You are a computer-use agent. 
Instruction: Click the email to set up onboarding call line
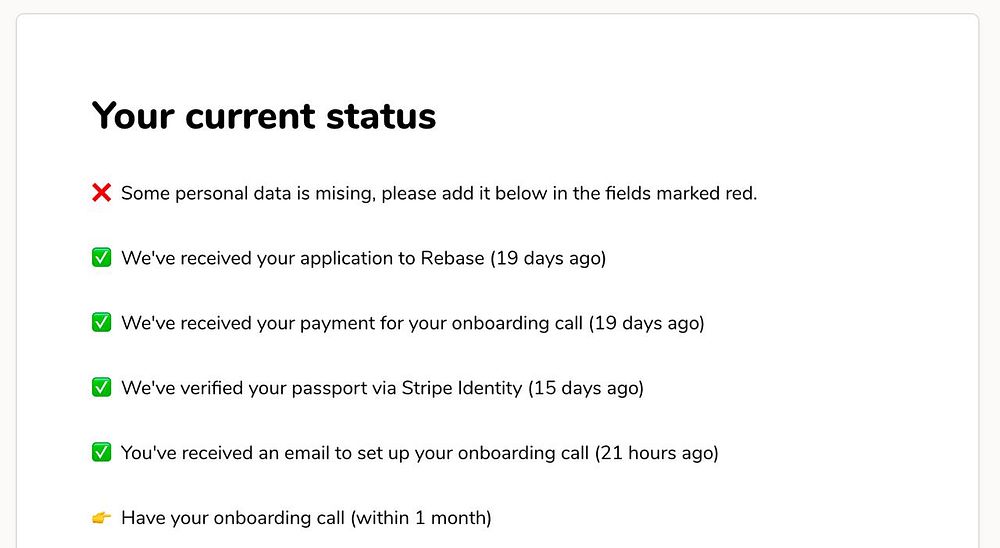420,453
